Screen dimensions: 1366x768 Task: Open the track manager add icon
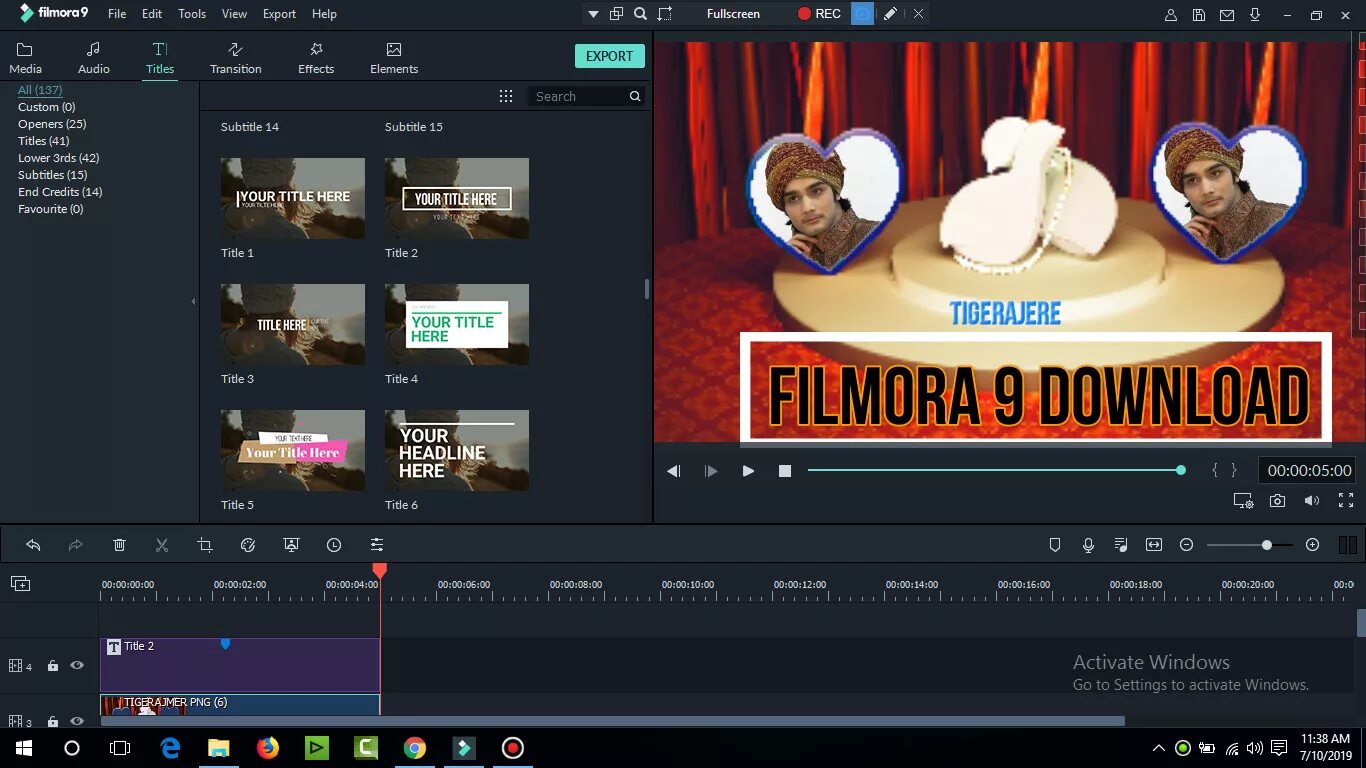point(20,583)
